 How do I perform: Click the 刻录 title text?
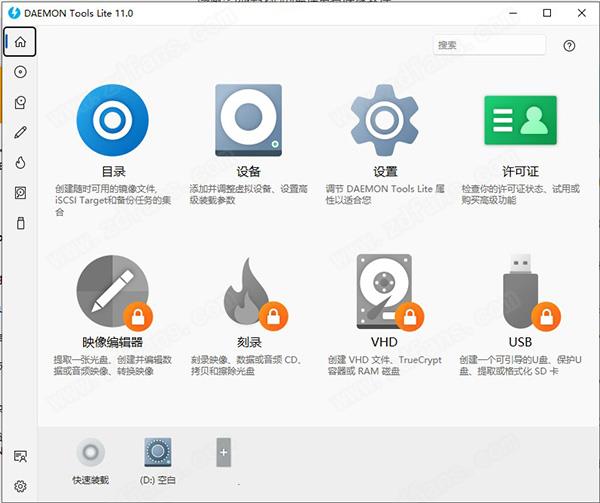(249, 342)
